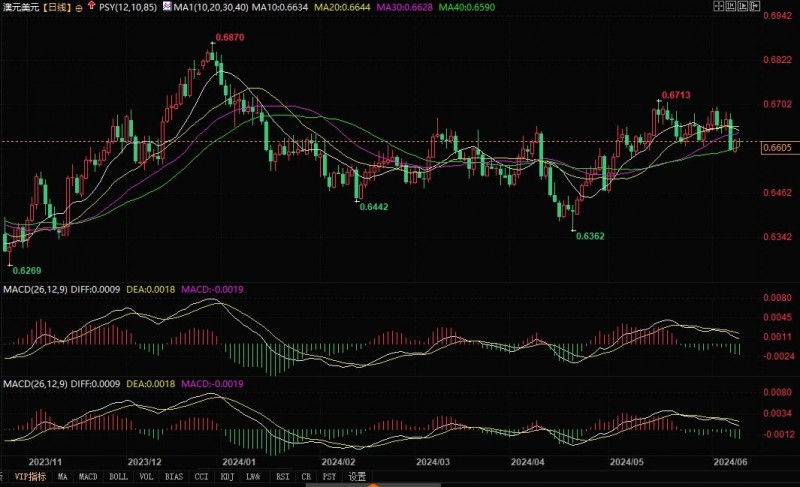
Task: Click the 0.6870 high price label
Action: [230, 37]
